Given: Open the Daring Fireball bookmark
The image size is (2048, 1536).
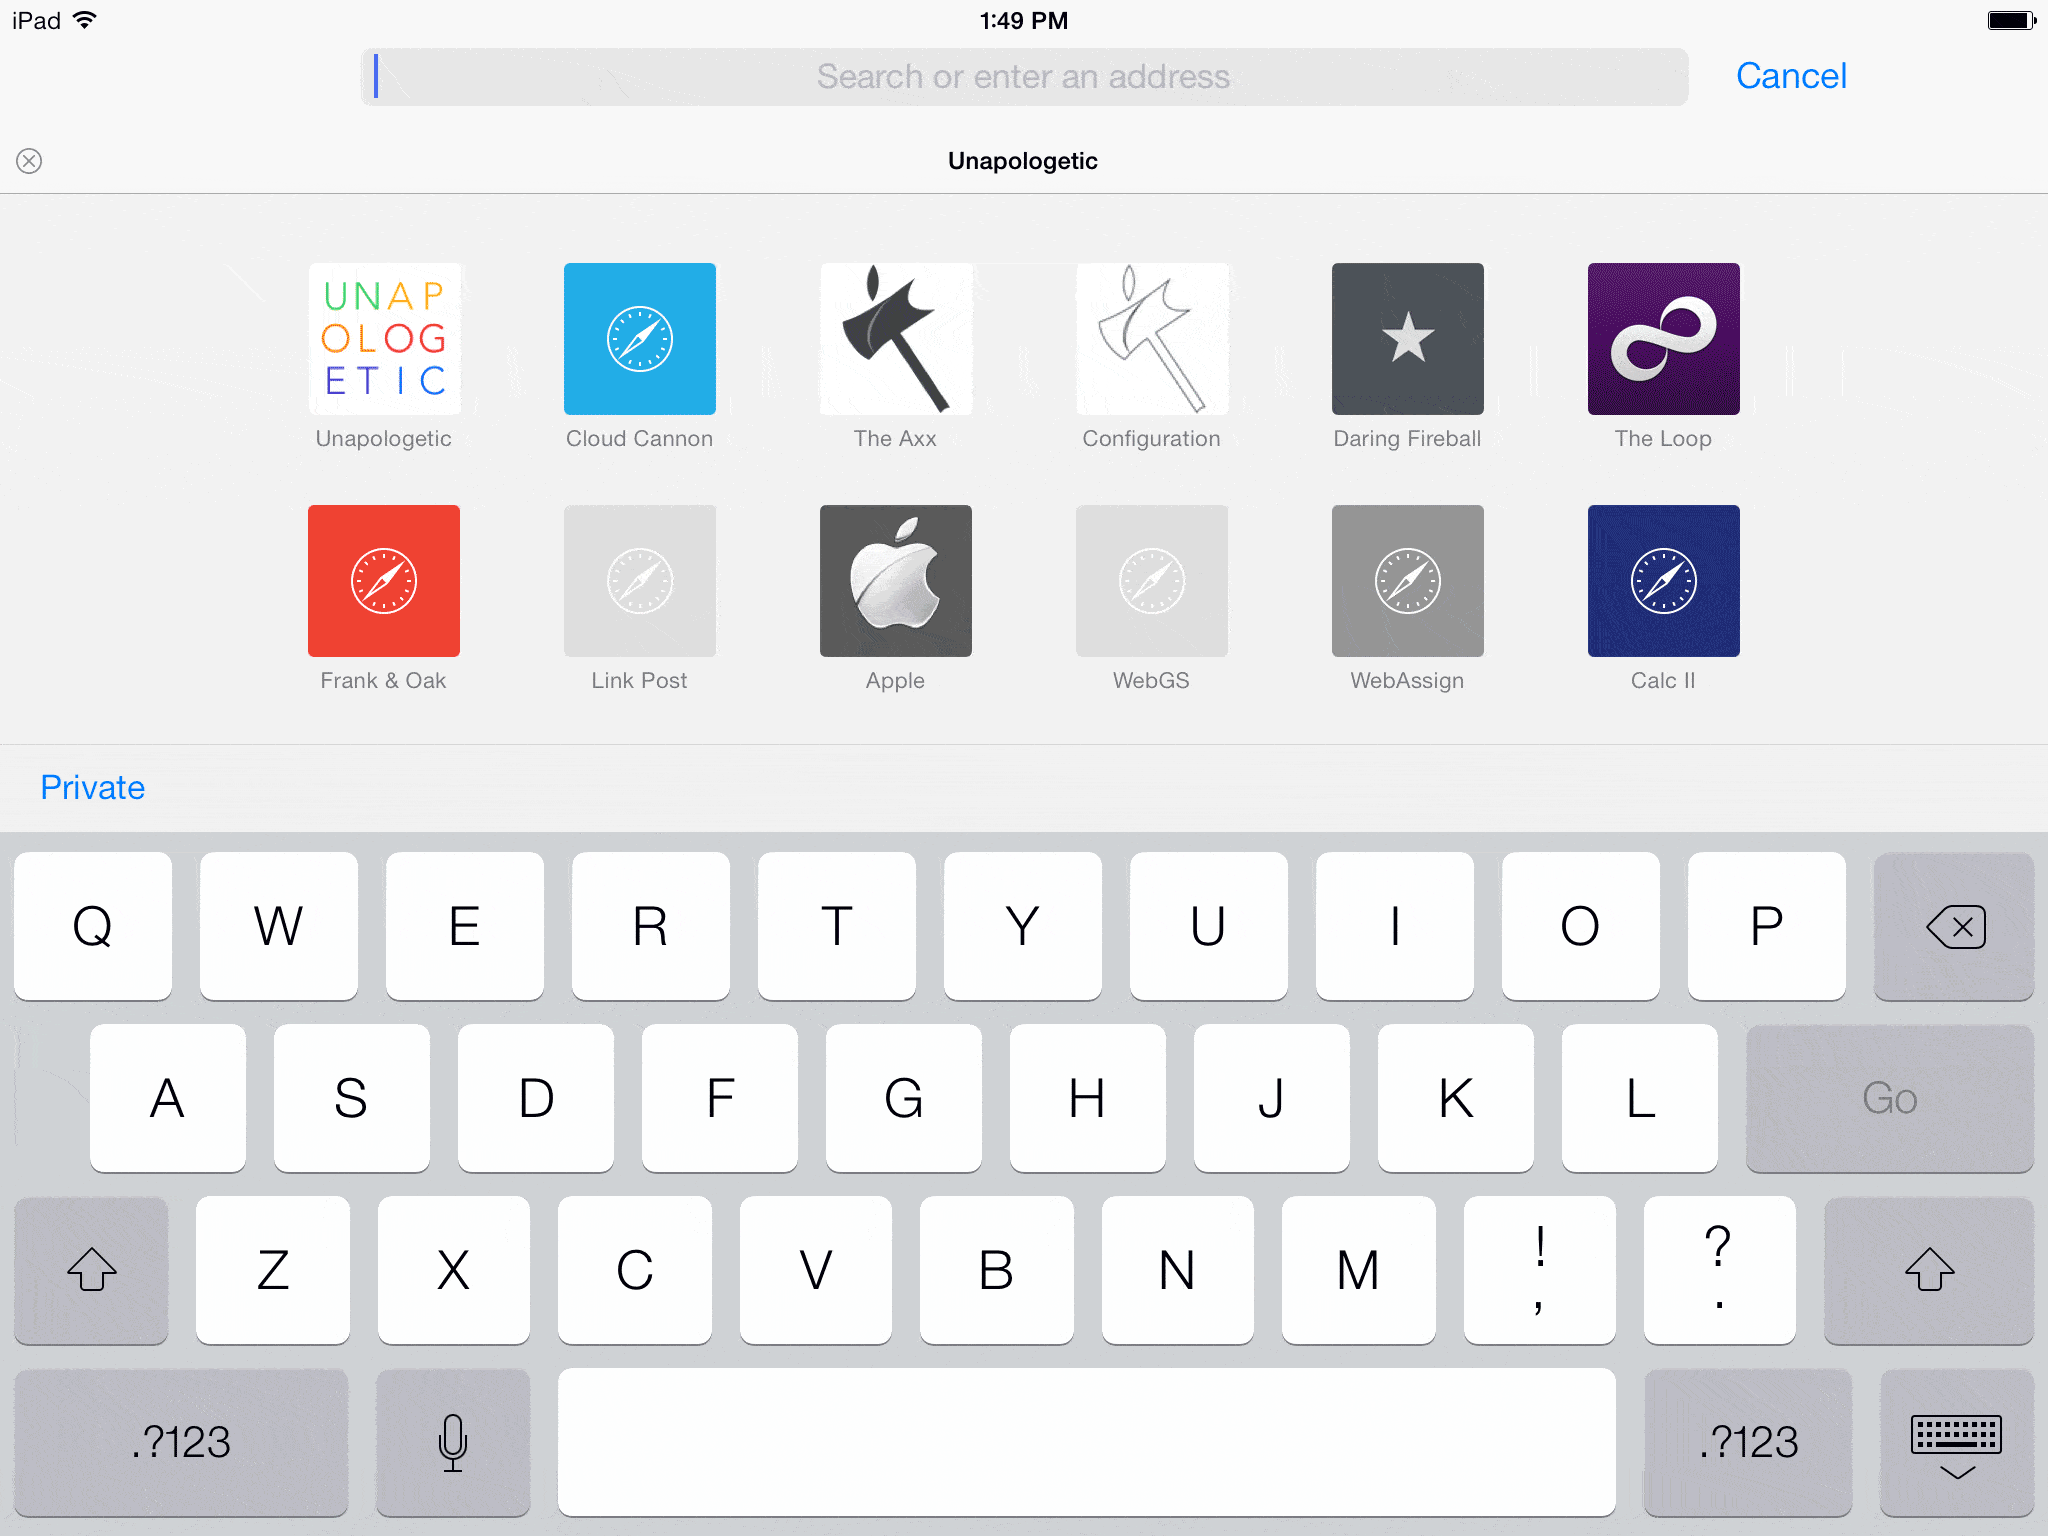Looking at the screenshot, I should 1405,337.
